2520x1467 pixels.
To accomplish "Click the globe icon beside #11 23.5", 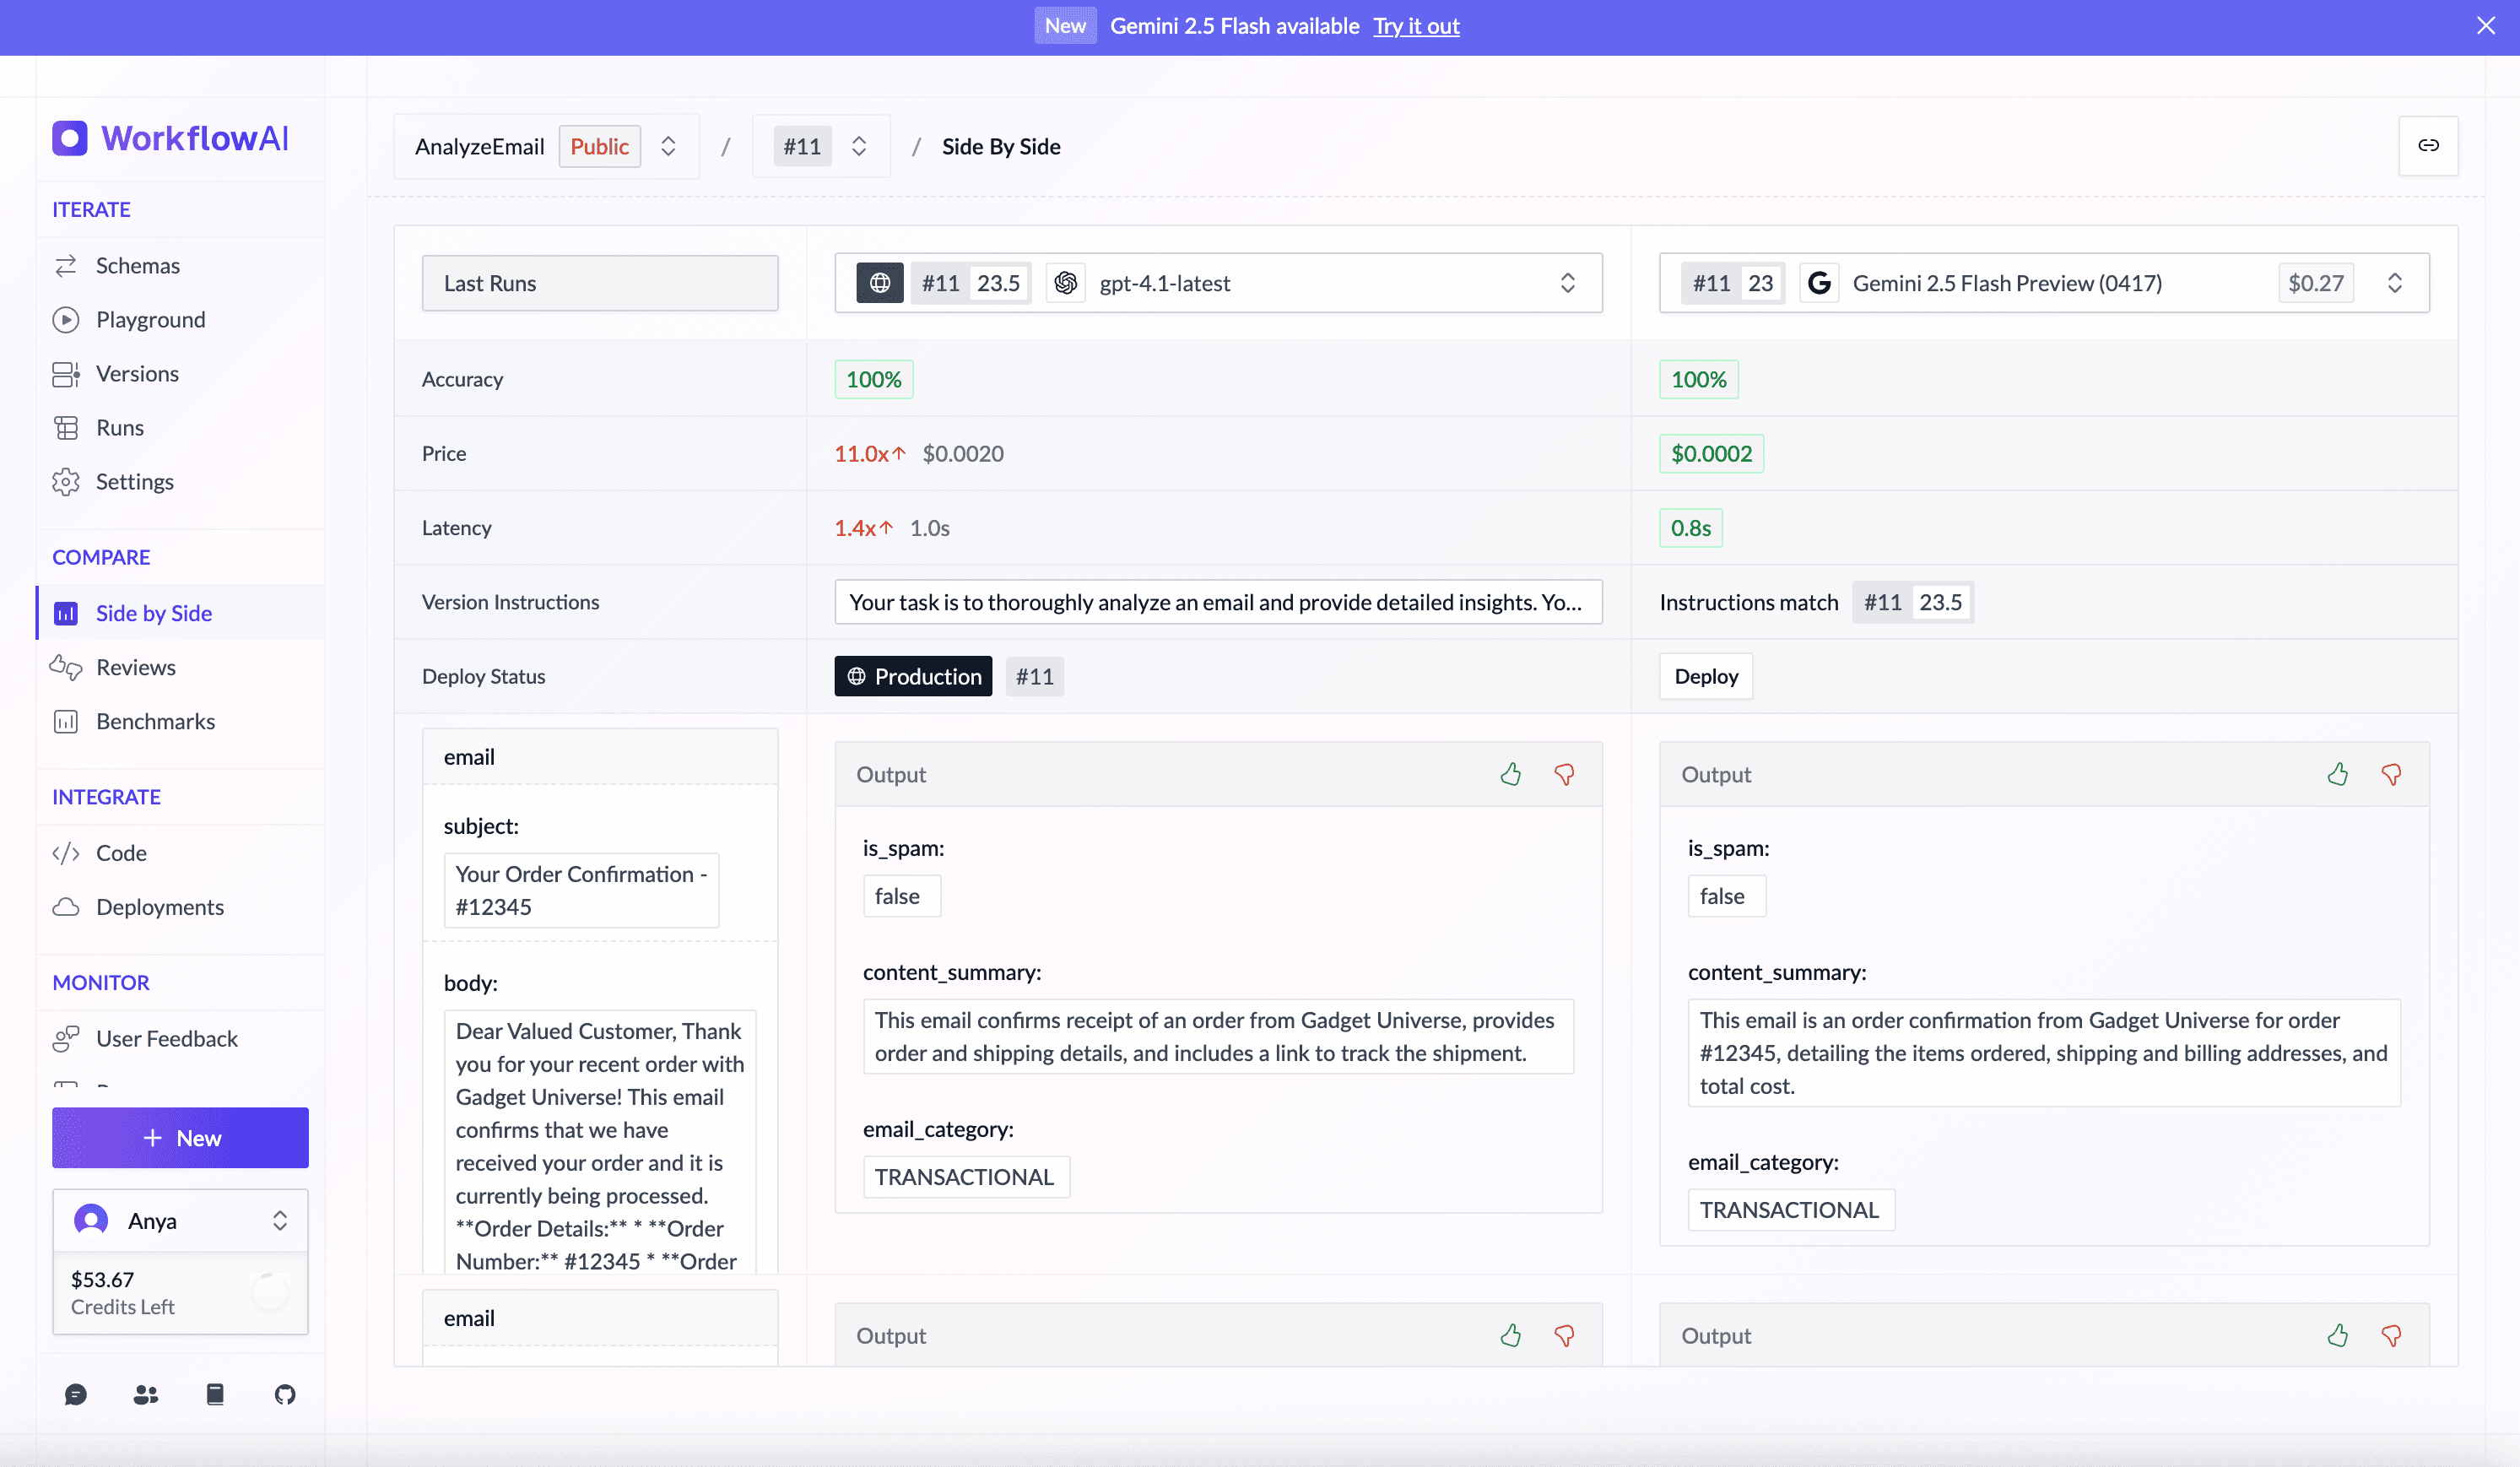I will pyautogui.click(x=879, y=283).
